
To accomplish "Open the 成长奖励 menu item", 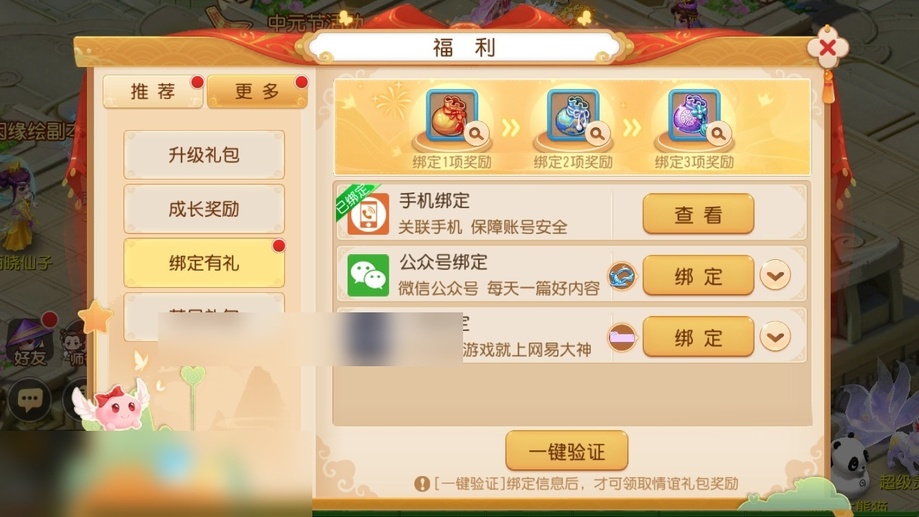I will [204, 209].
